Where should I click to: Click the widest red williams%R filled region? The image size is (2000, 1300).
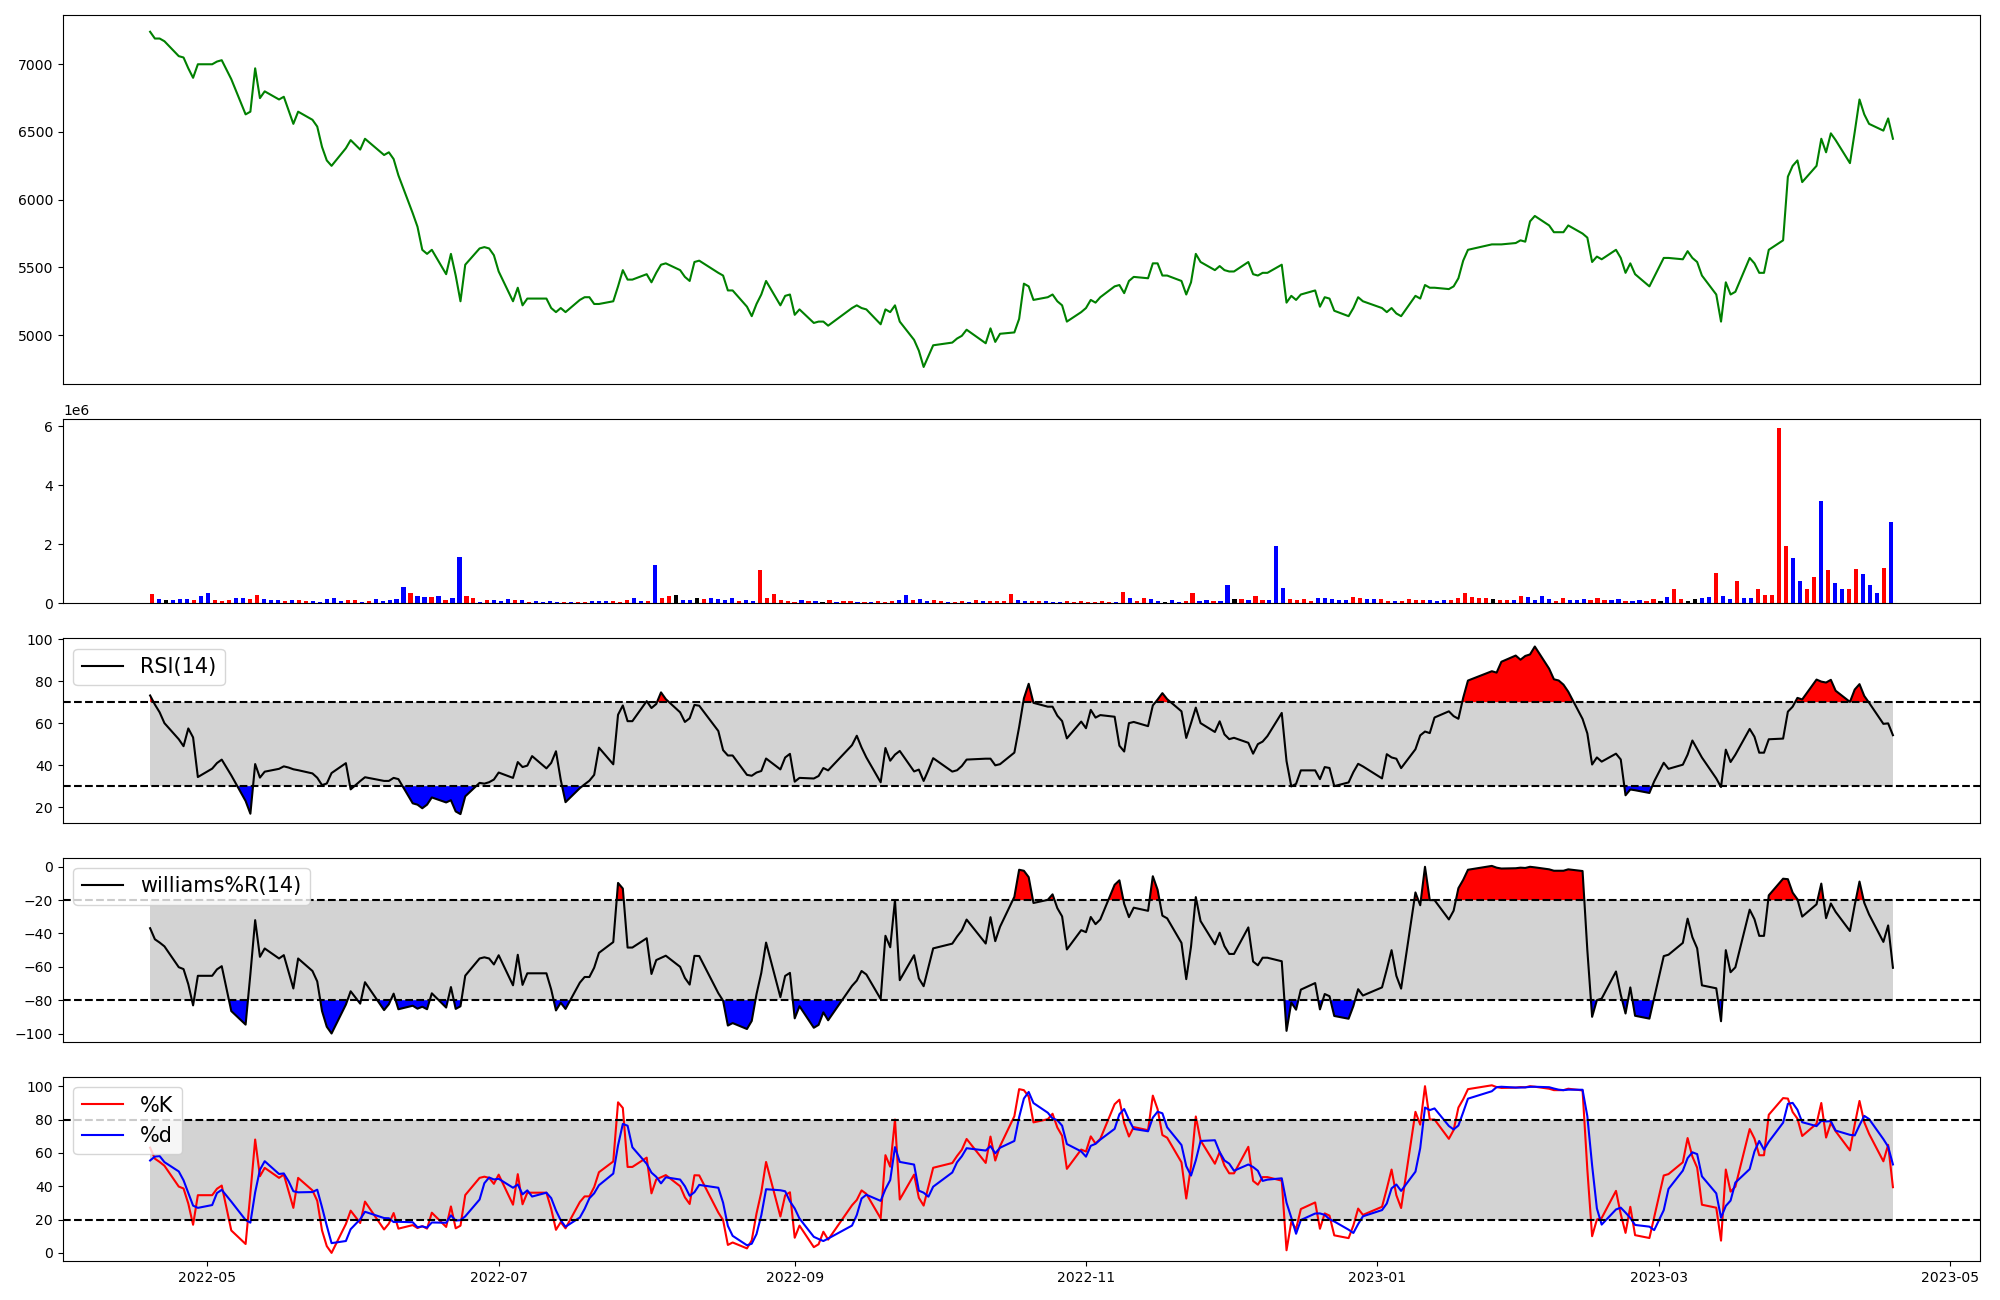tap(1520, 884)
